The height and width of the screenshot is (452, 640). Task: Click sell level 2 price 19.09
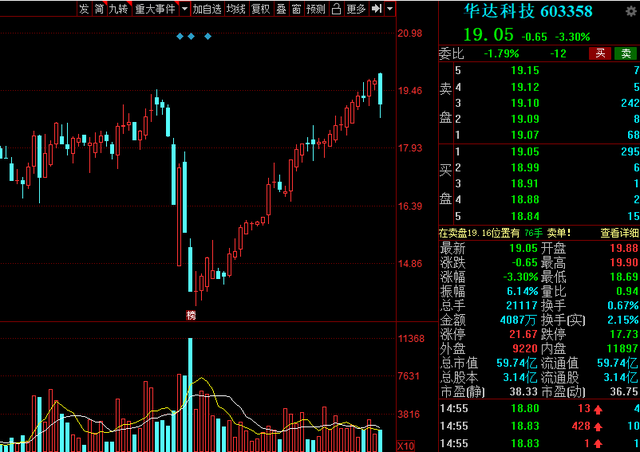(525, 119)
